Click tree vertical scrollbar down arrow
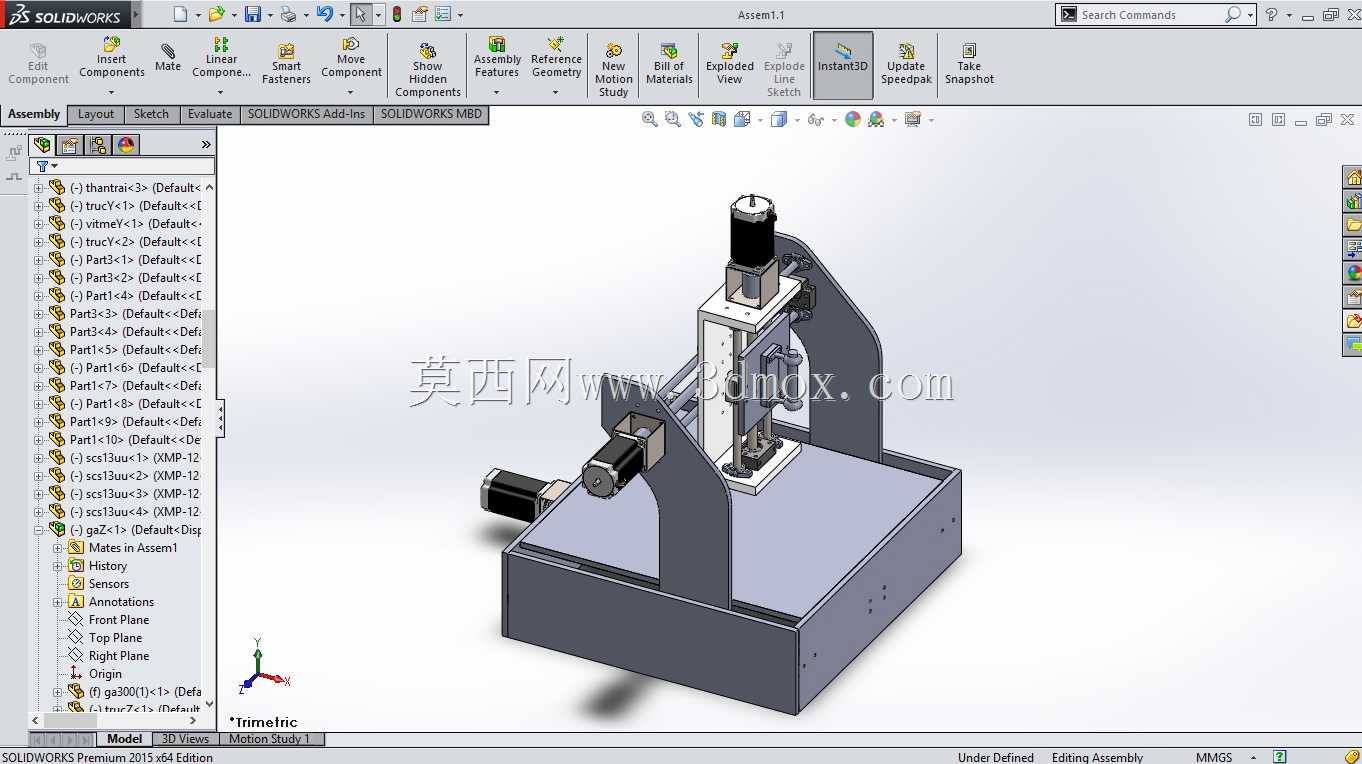1362x764 pixels. [209, 703]
